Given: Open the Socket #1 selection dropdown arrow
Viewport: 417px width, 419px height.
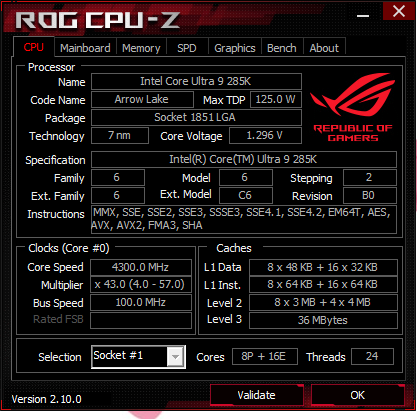Looking at the screenshot, I should coord(175,357).
